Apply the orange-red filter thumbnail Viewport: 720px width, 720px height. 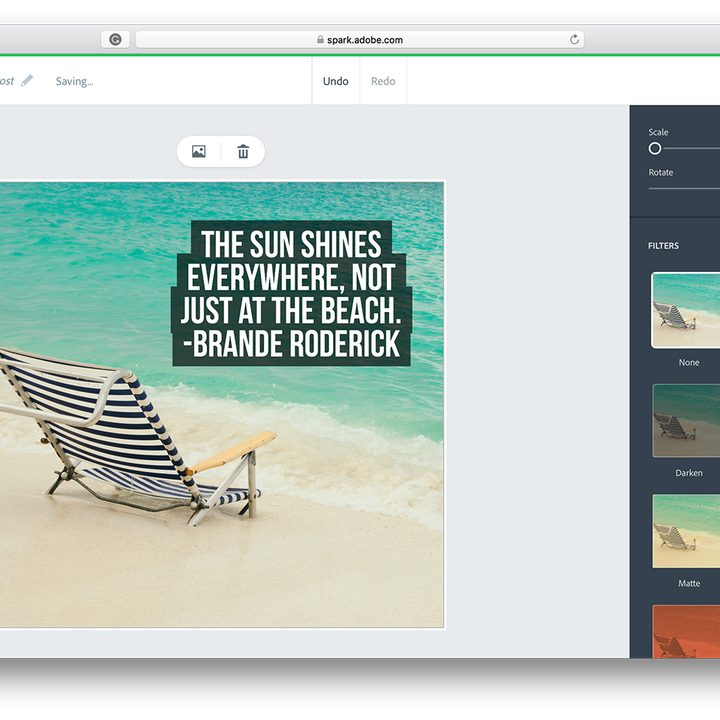point(686,632)
